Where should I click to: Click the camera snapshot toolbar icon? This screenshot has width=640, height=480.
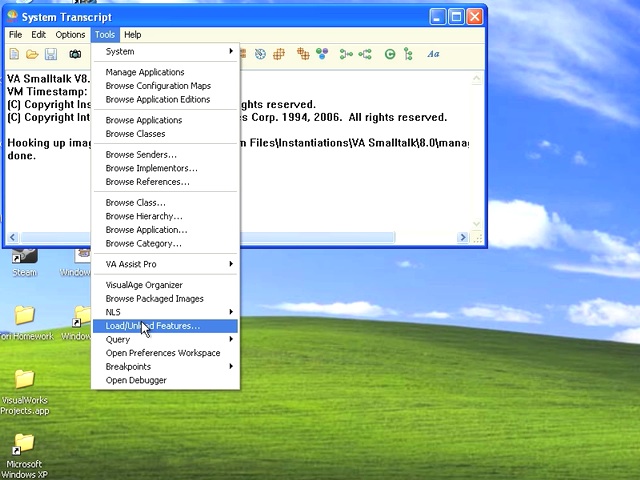point(75,54)
